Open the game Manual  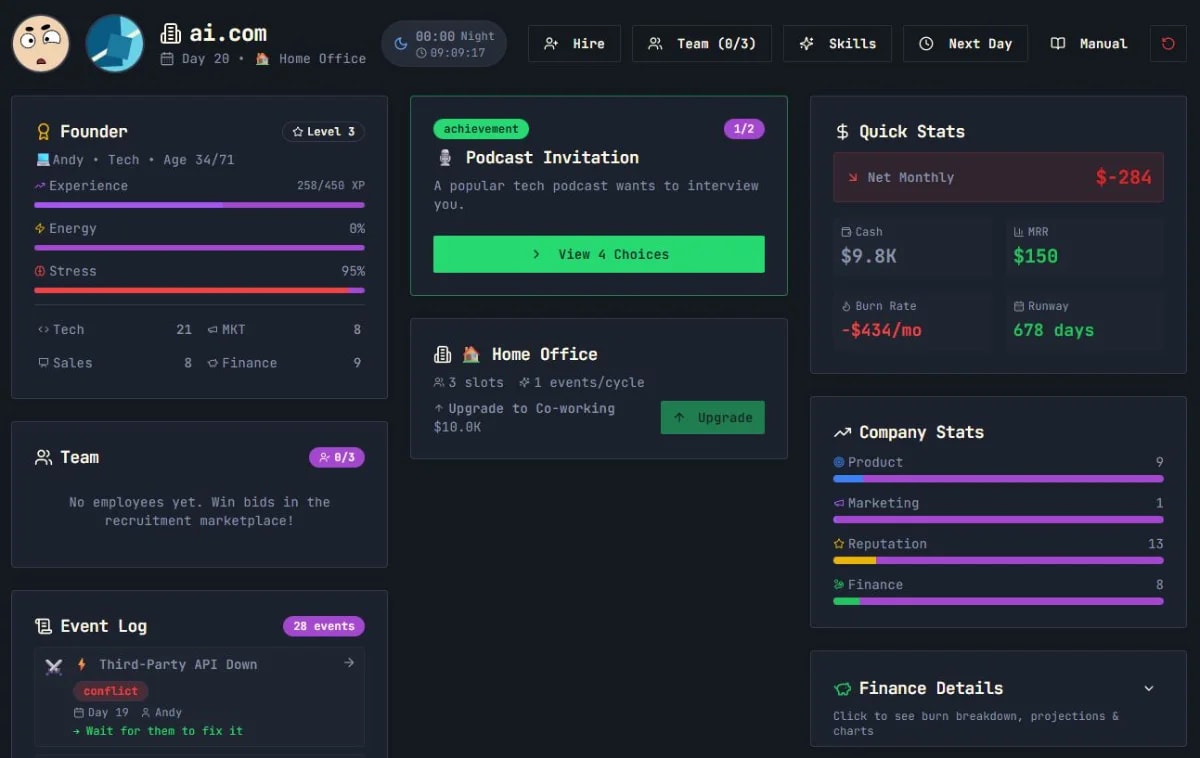pyautogui.click(x=1089, y=43)
